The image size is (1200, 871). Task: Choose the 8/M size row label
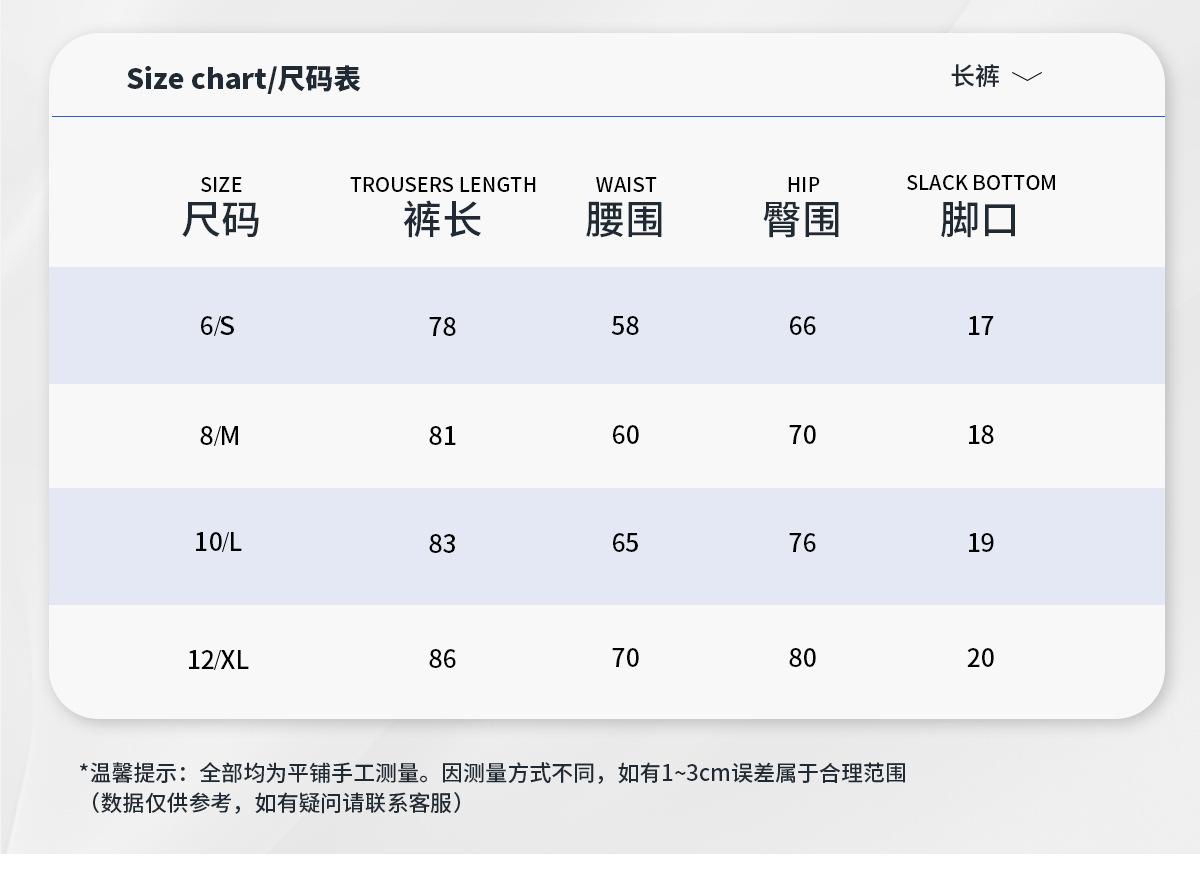(x=220, y=436)
